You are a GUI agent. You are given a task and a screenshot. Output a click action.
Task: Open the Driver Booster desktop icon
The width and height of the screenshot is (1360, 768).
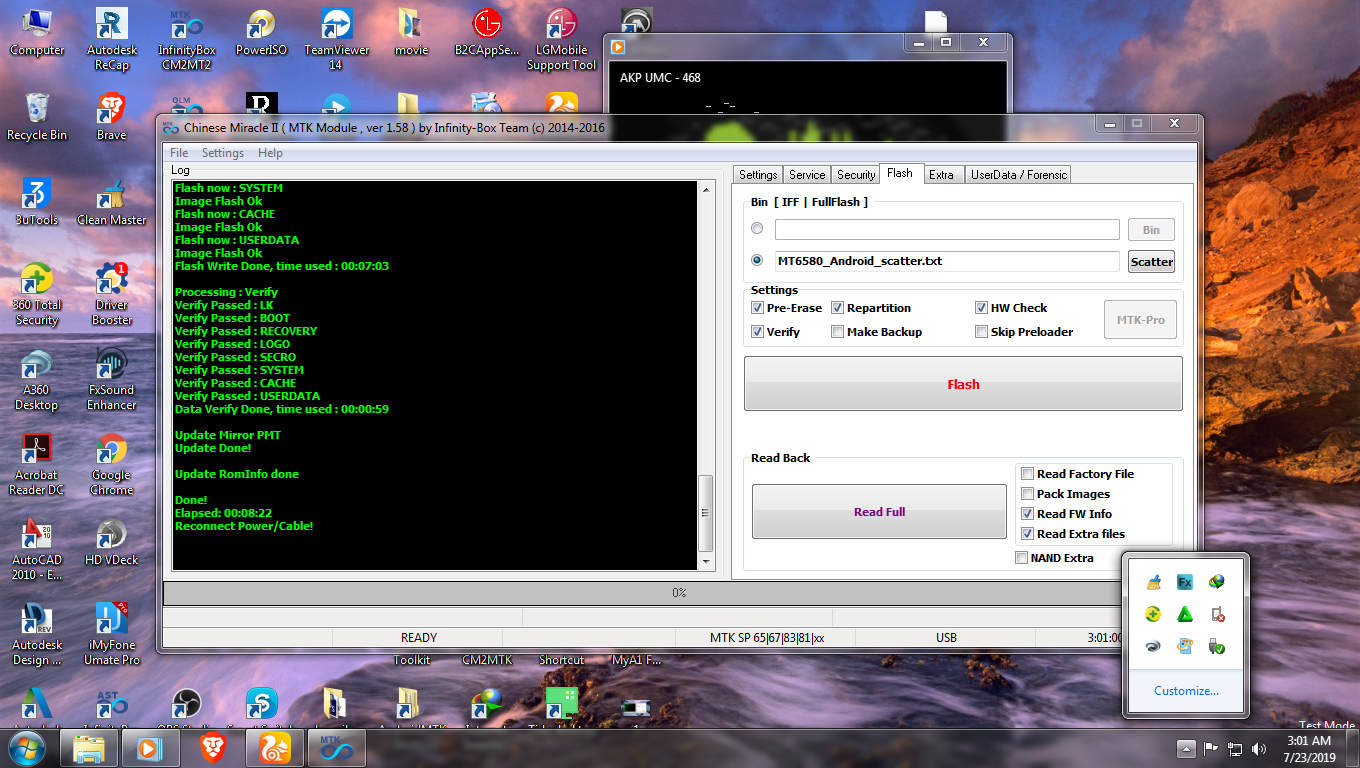point(112,294)
